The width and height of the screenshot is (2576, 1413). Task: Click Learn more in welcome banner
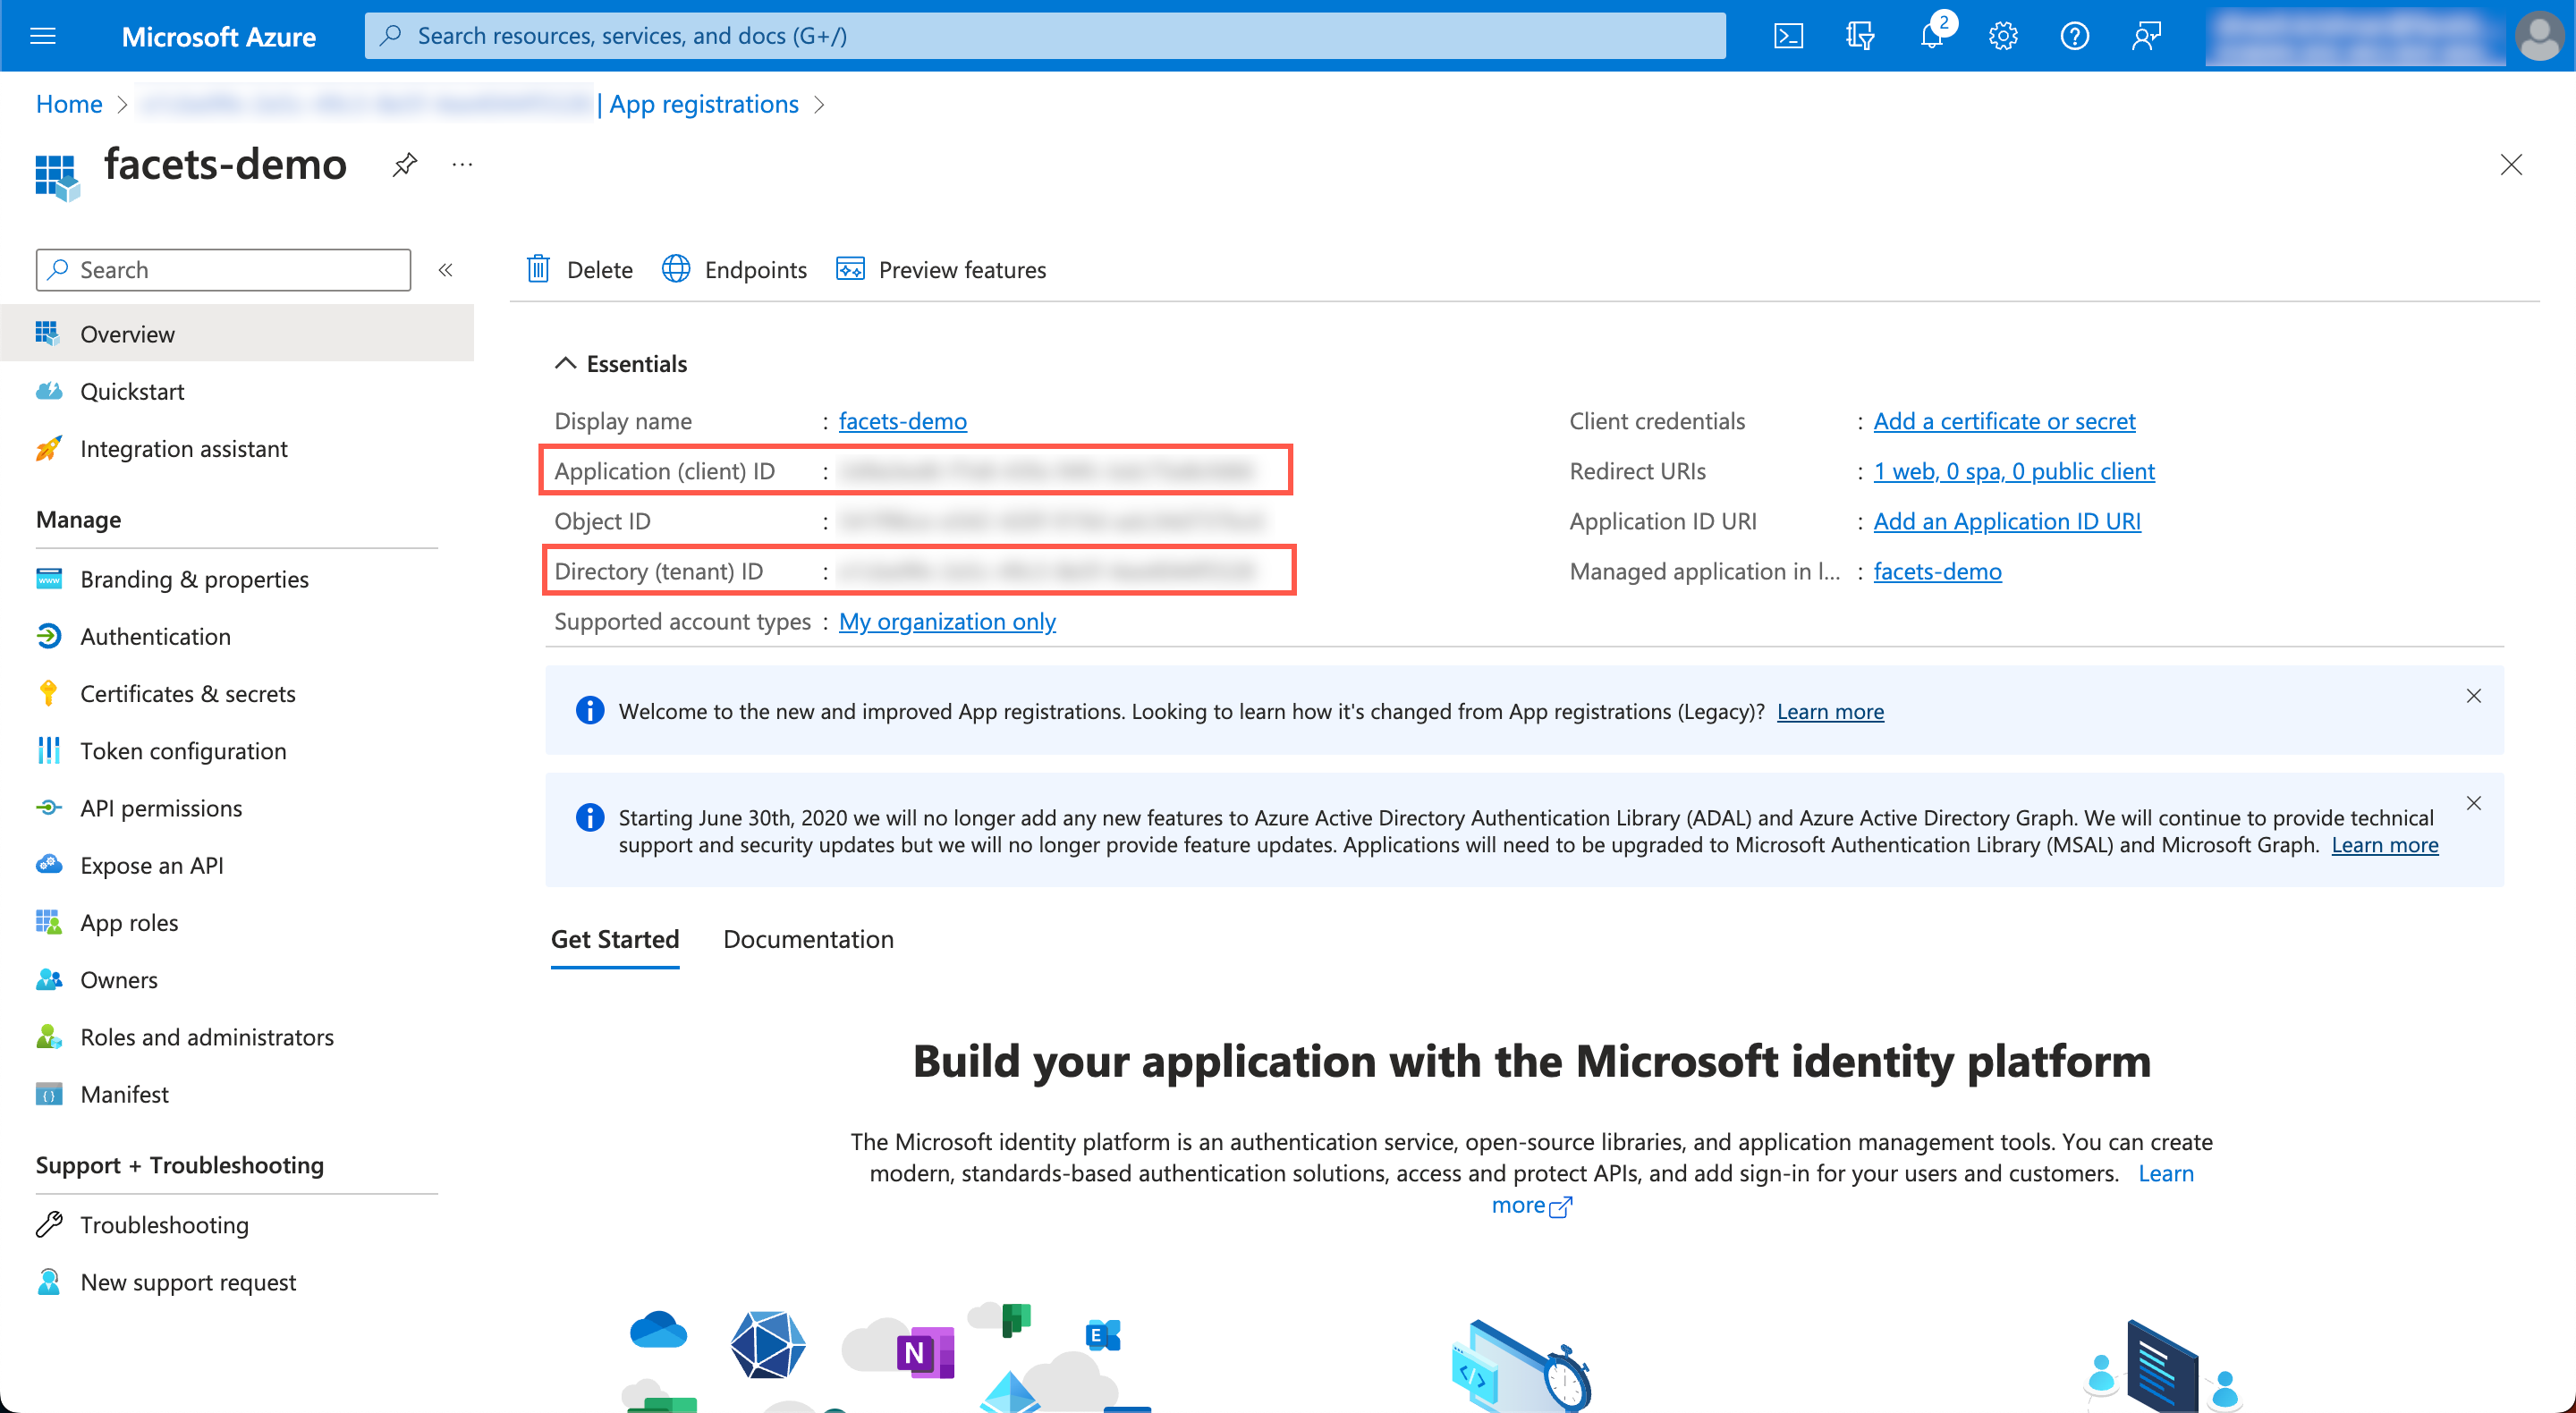1830,711
